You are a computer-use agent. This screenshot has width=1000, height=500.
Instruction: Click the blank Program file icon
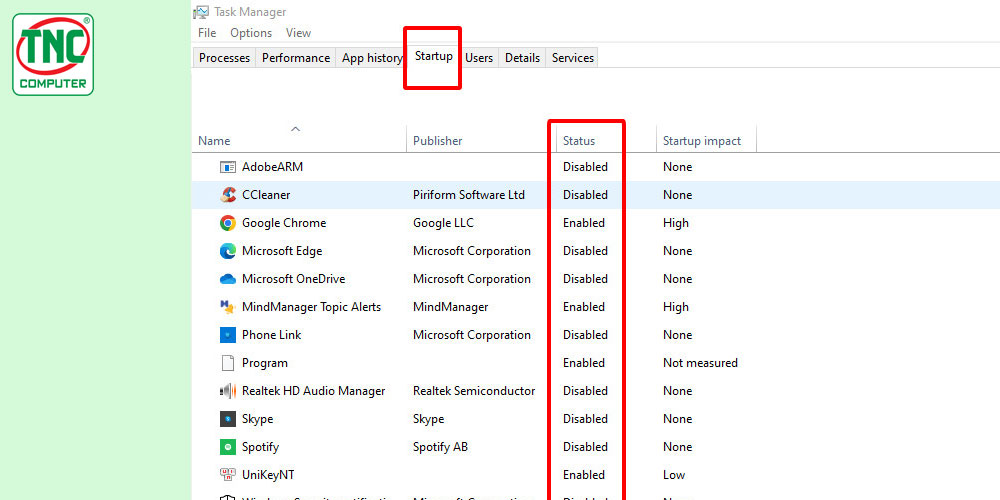coord(228,363)
